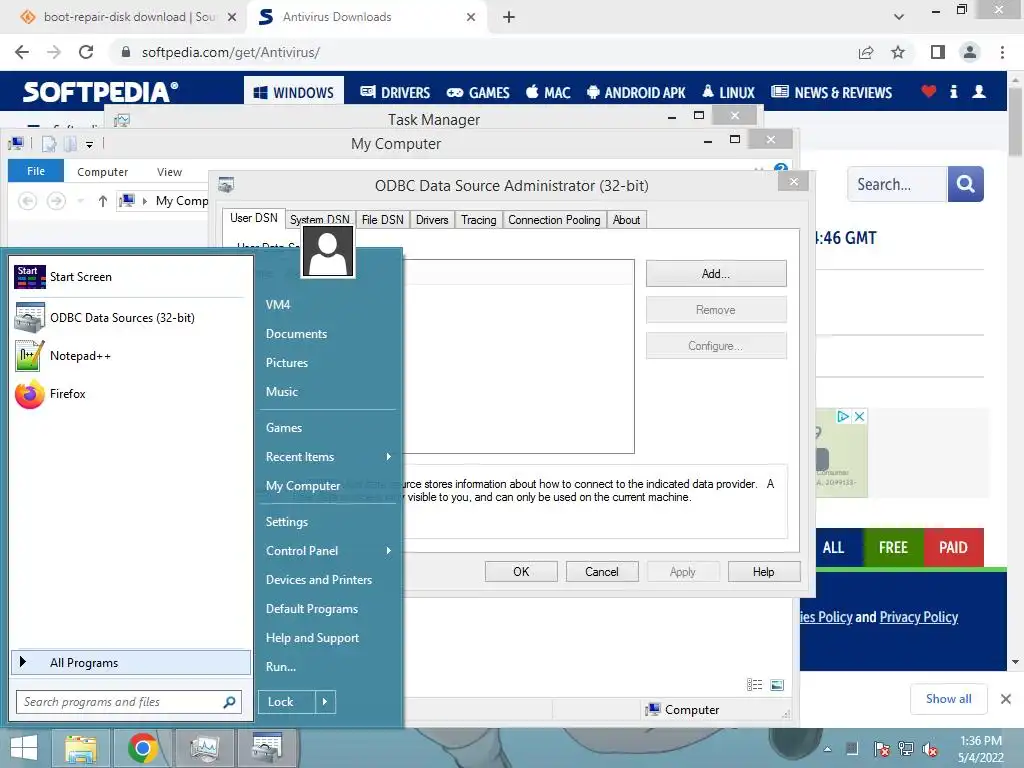
Task: Filter Softpedia by PAID
Action: tap(953, 547)
